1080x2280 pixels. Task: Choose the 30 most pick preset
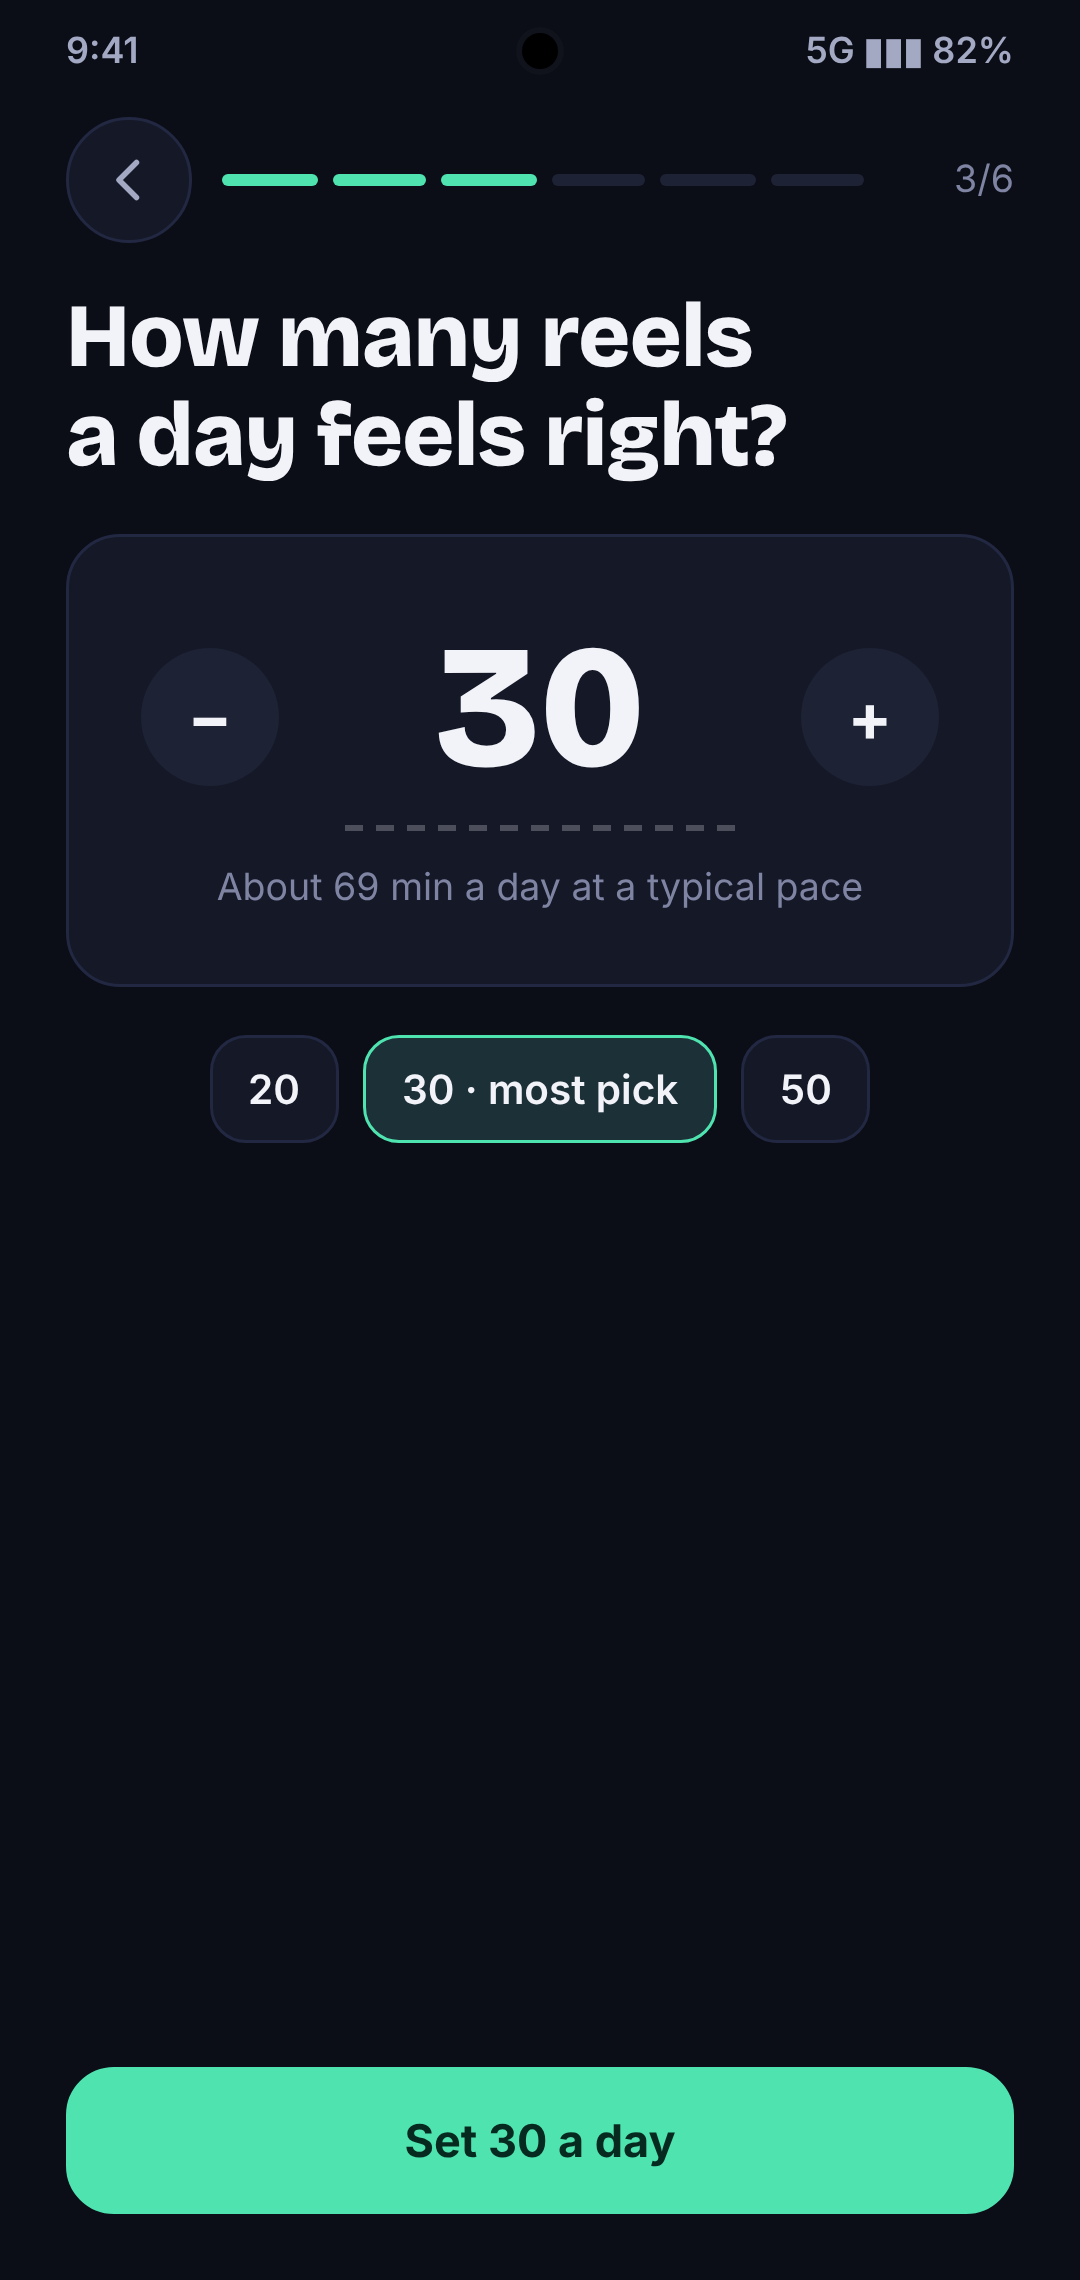540,1089
